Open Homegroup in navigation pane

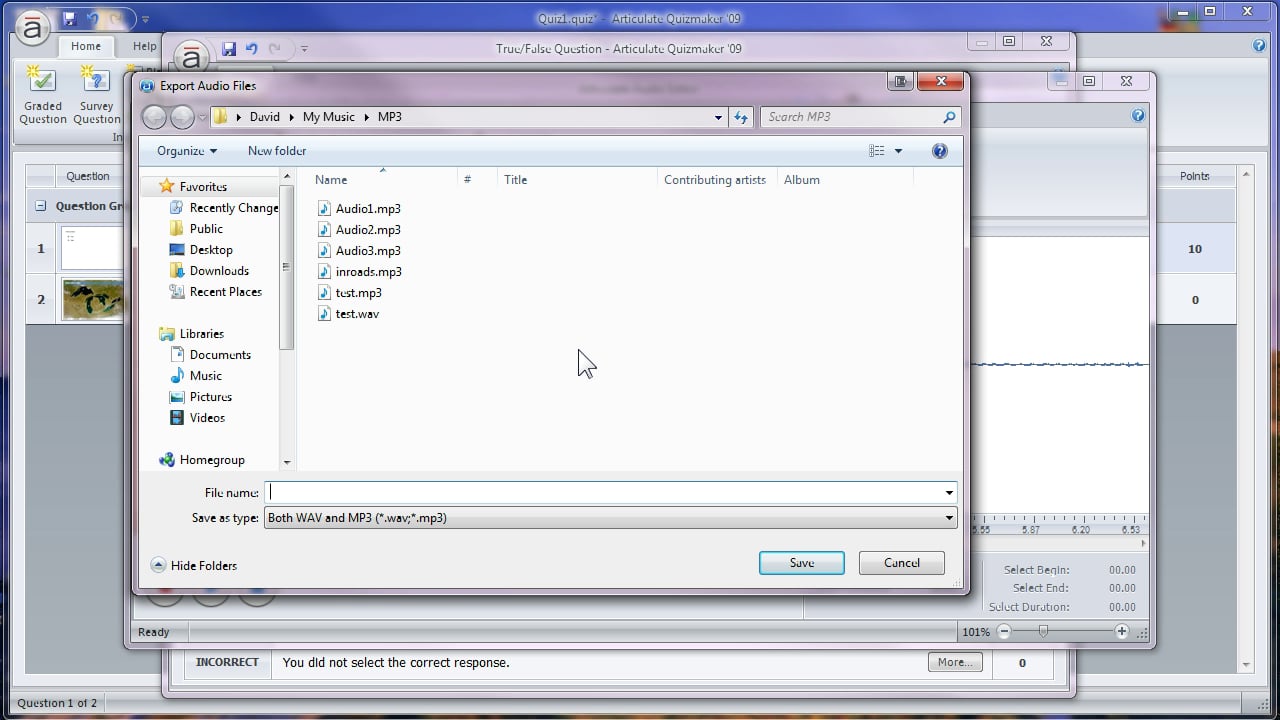(x=202, y=460)
